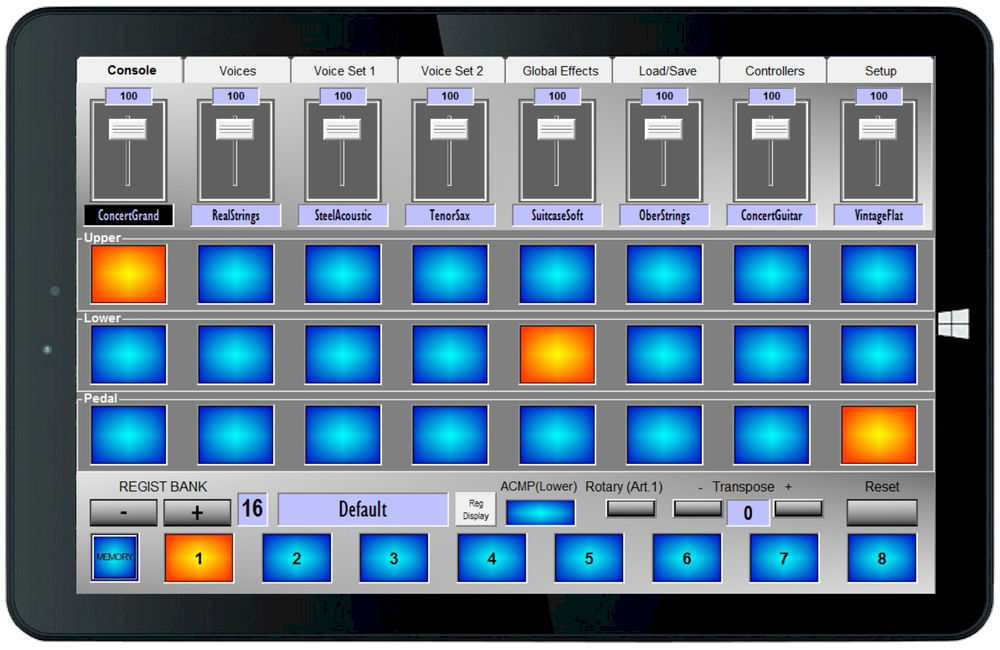Activate SteelAcoustic in the Lower row

(342, 353)
